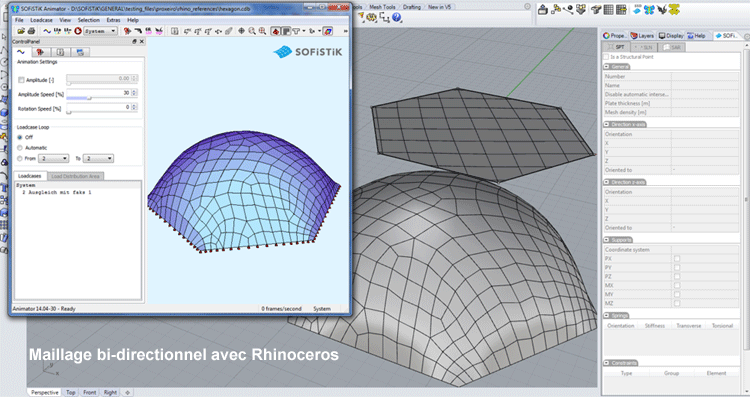Click the blue butterfly icon in top-right toolbar
The height and width of the screenshot is (397, 750).
click(x=649, y=10)
